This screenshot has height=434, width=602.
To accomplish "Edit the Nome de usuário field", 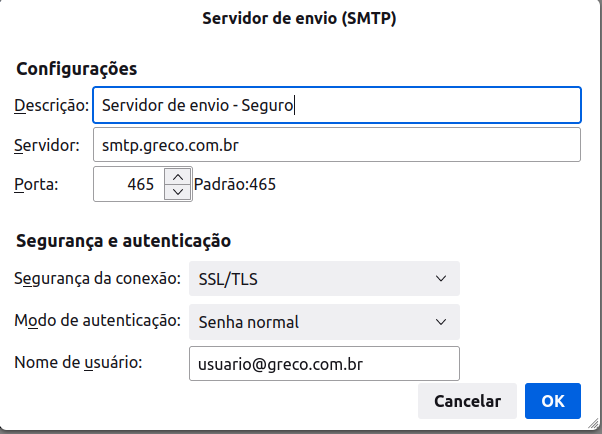I will pyautogui.click(x=324, y=364).
